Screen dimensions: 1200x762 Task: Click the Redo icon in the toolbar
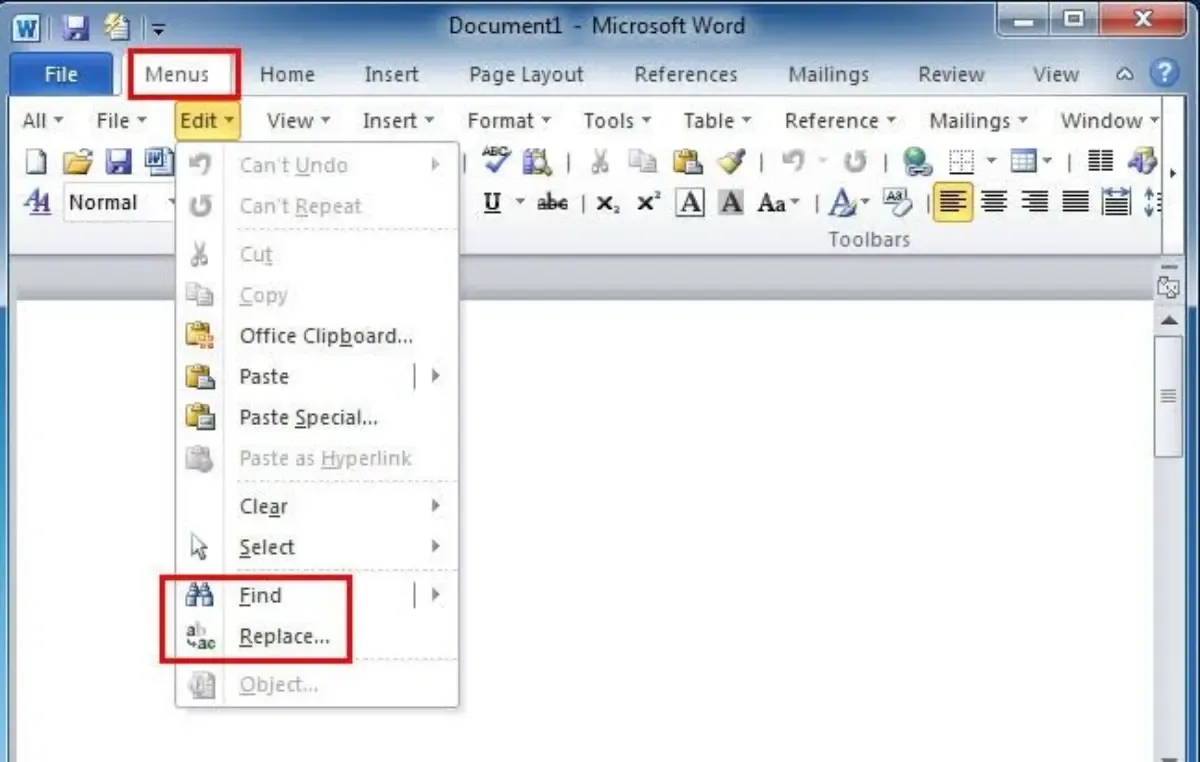pyautogui.click(x=854, y=161)
